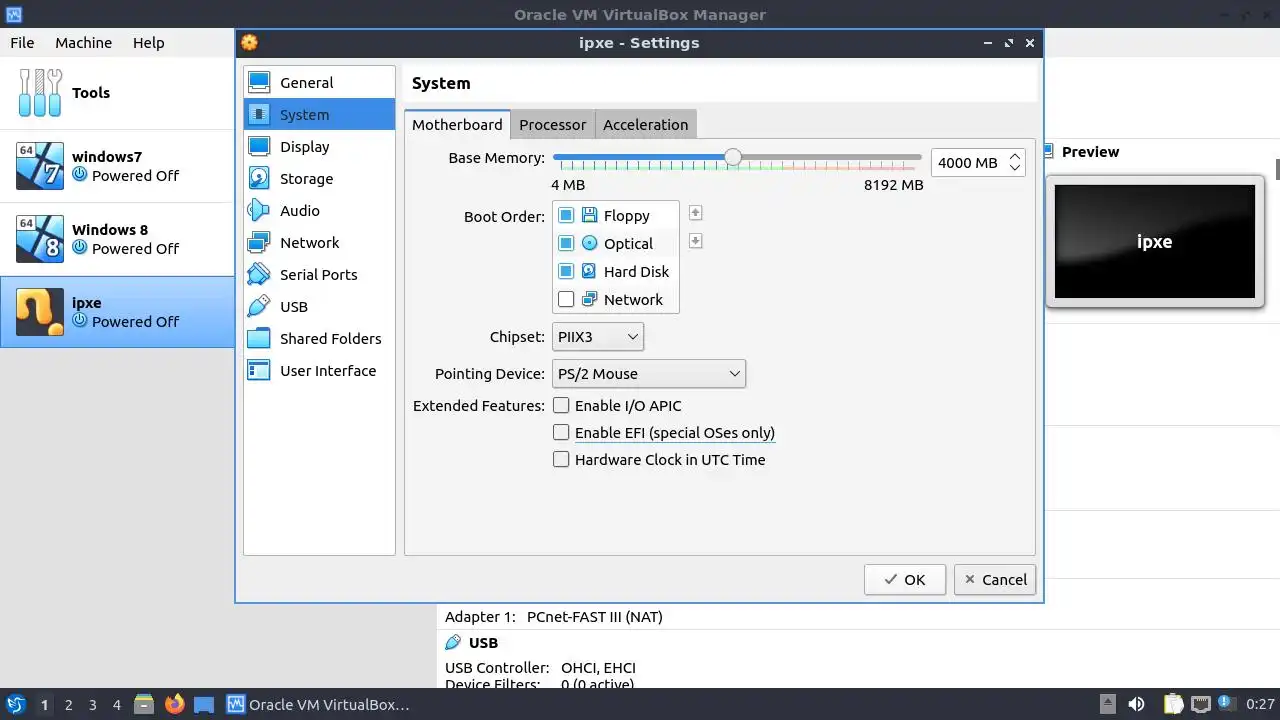Switch to the Motherboard tab
Viewport: 1280px width, 720px height.
(457, 125)
